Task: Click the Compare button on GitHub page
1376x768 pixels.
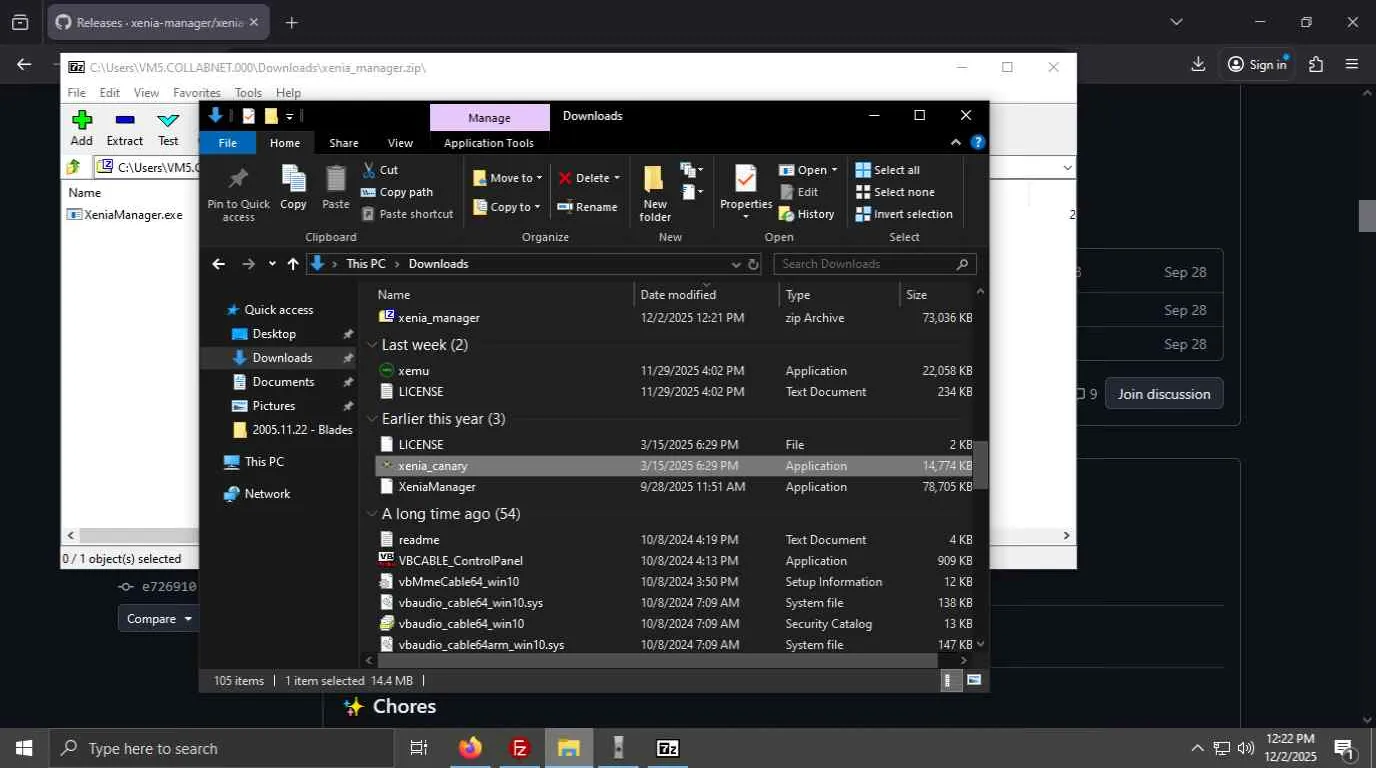Action: [159, 619]
